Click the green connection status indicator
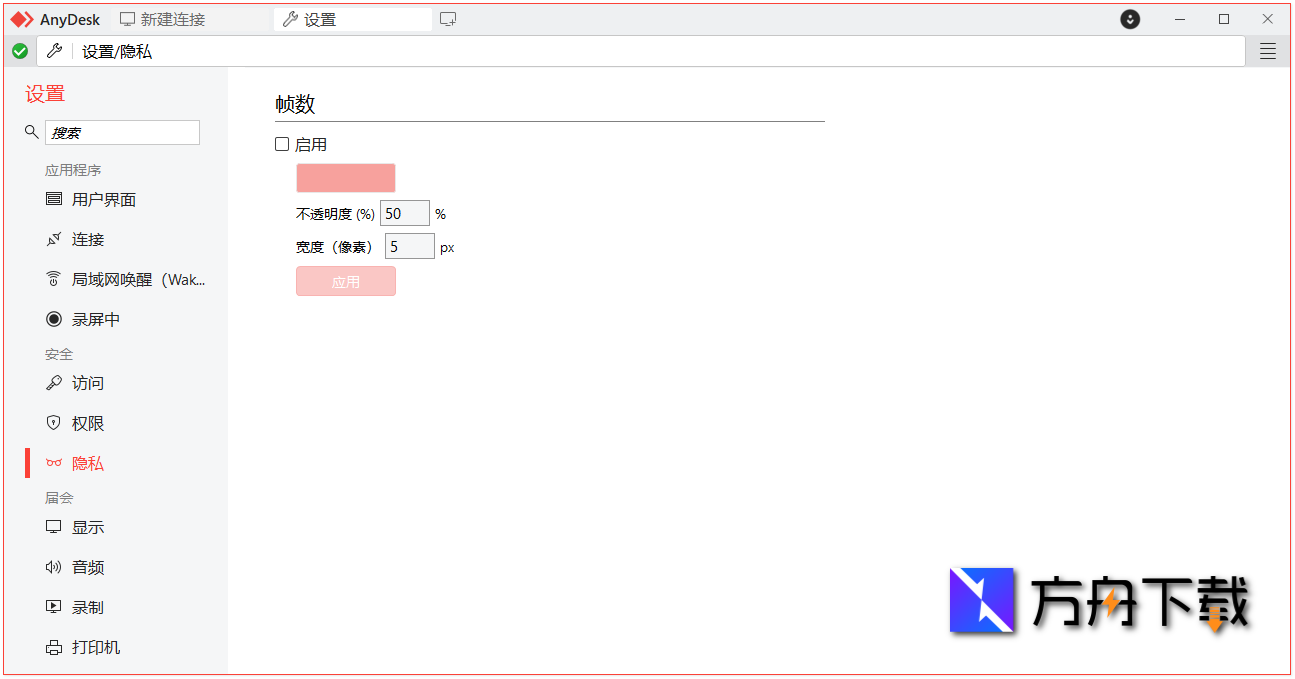This screenshot has height=679, width=1295. click(x=19, y=50)
